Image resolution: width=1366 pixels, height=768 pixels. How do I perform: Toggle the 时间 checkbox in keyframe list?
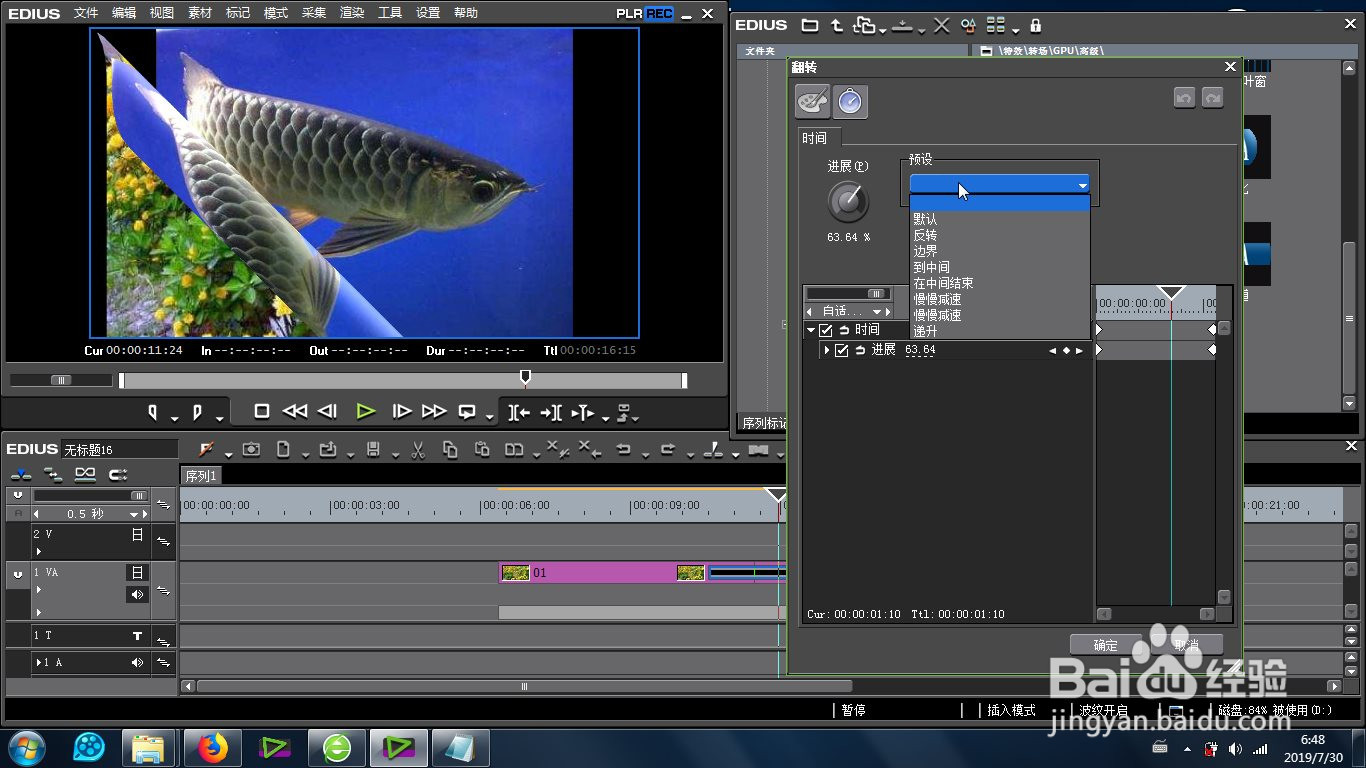(x=826, y=330)
